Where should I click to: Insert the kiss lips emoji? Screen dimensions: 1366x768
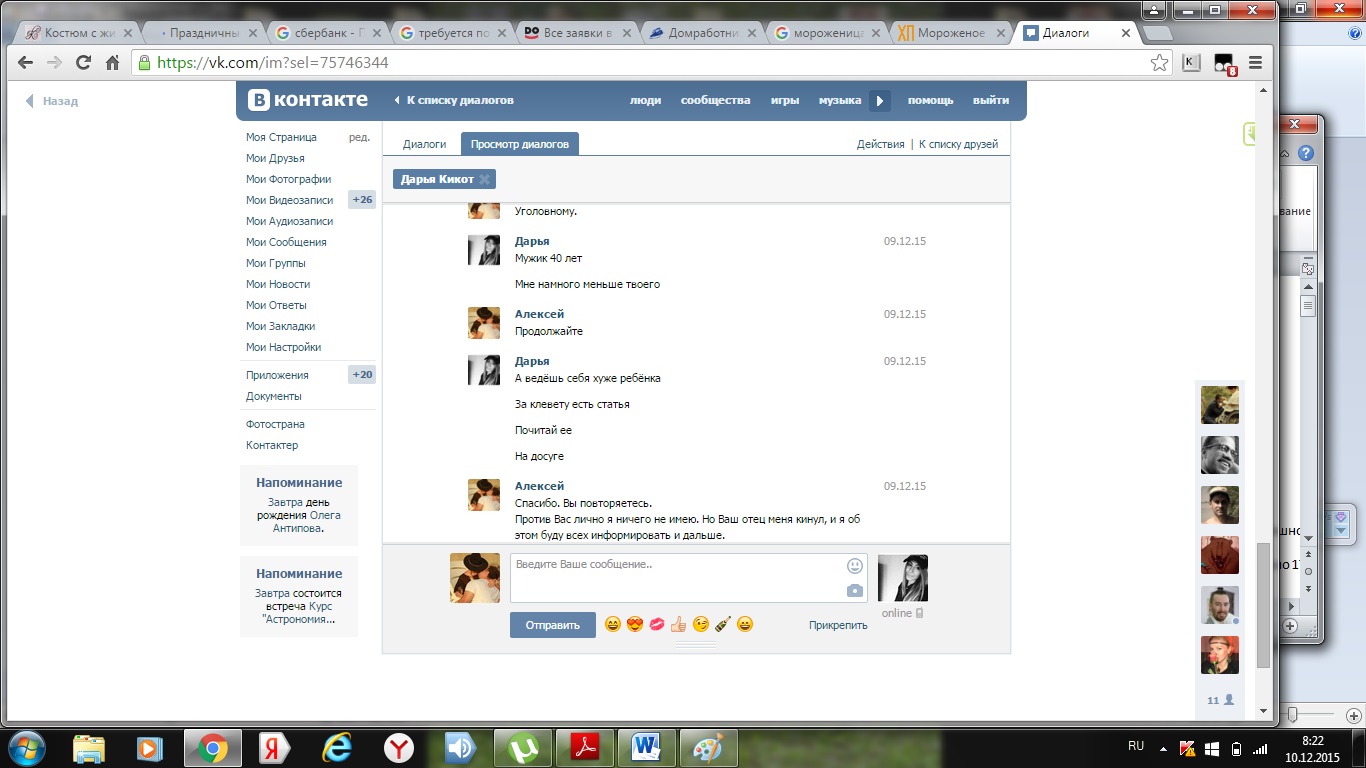[x=656, y=624]
